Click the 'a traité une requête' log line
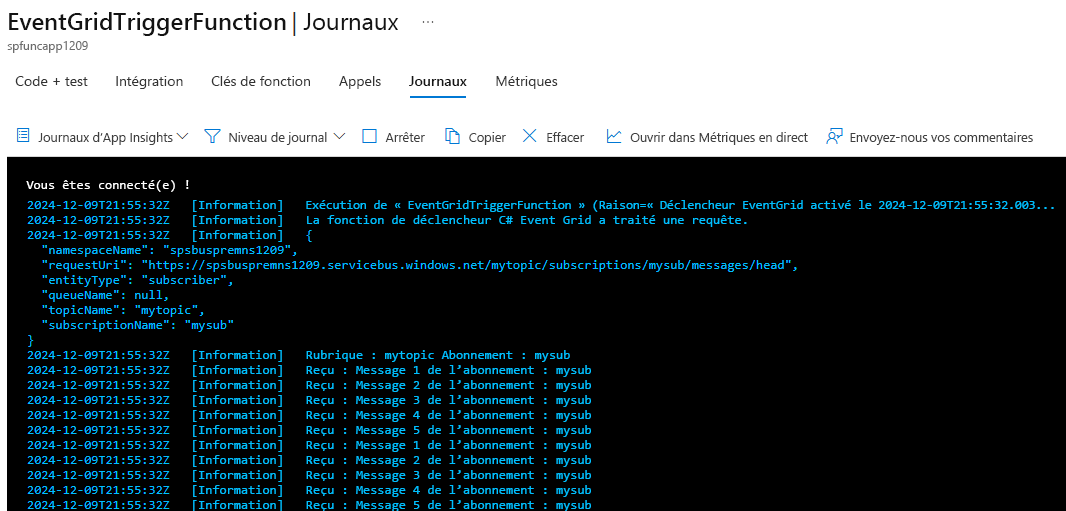The height and width of the screenshot is (511, 1066). click(x=388, y=219)
